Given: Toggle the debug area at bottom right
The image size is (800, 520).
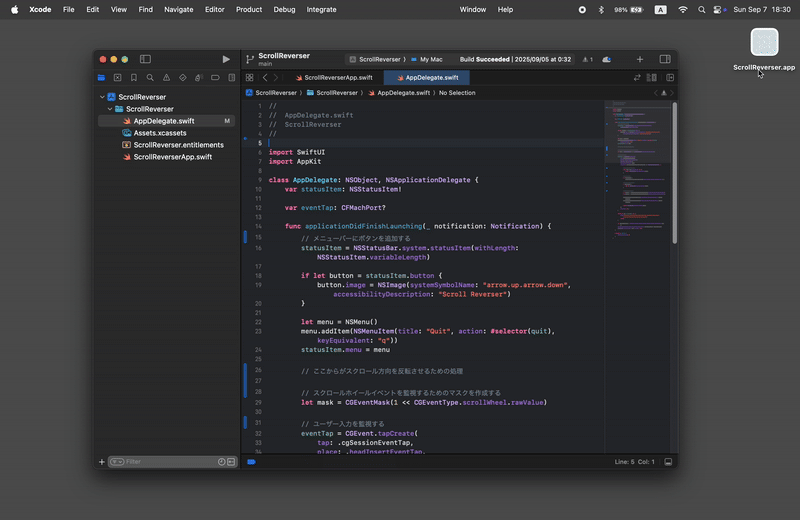Looking at the screenshot, I should [x=668, y=462].
